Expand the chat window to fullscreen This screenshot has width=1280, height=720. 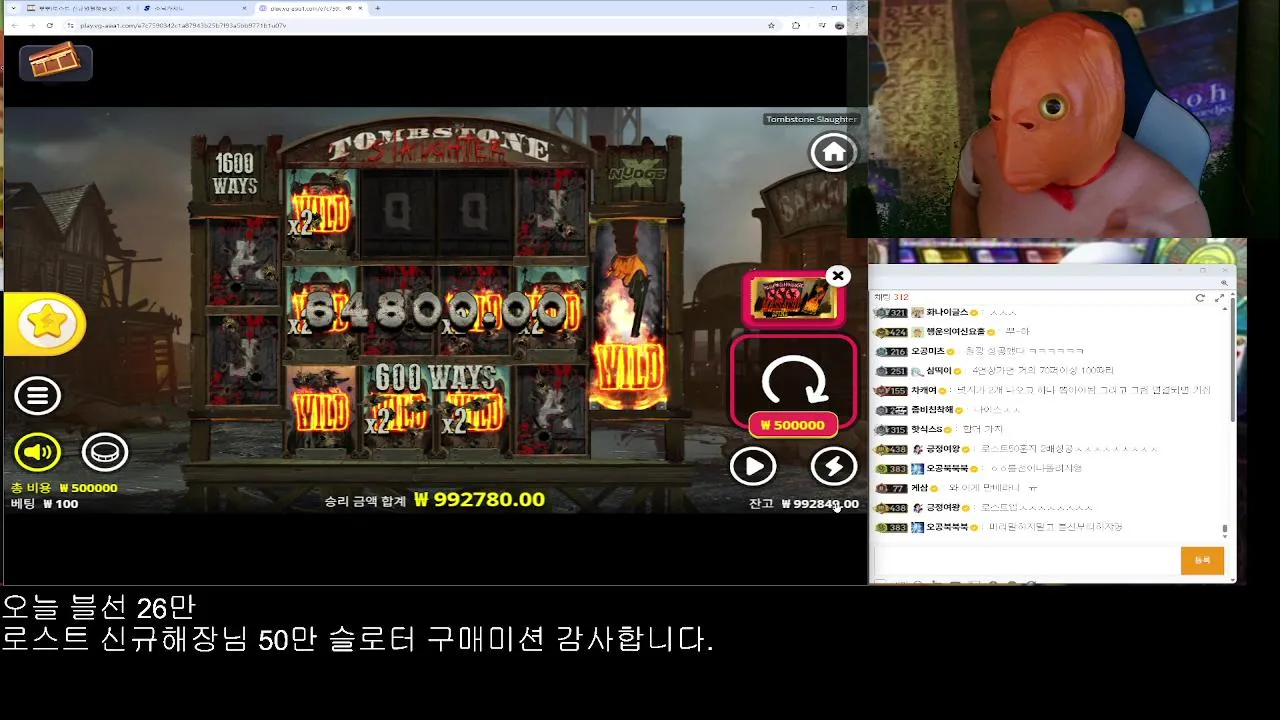[x=1219, y=298]
